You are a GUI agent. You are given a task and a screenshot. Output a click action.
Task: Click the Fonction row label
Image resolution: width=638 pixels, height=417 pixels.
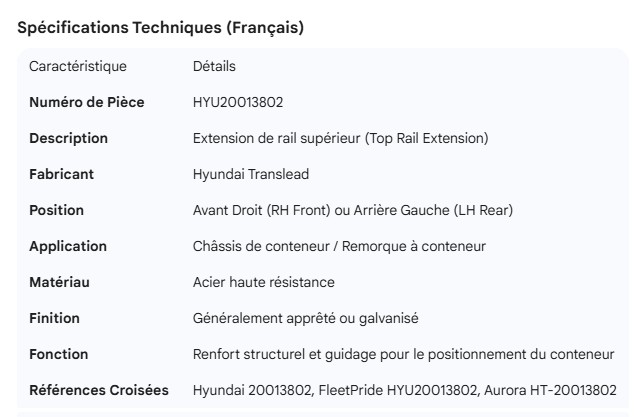tap(58, 354)
